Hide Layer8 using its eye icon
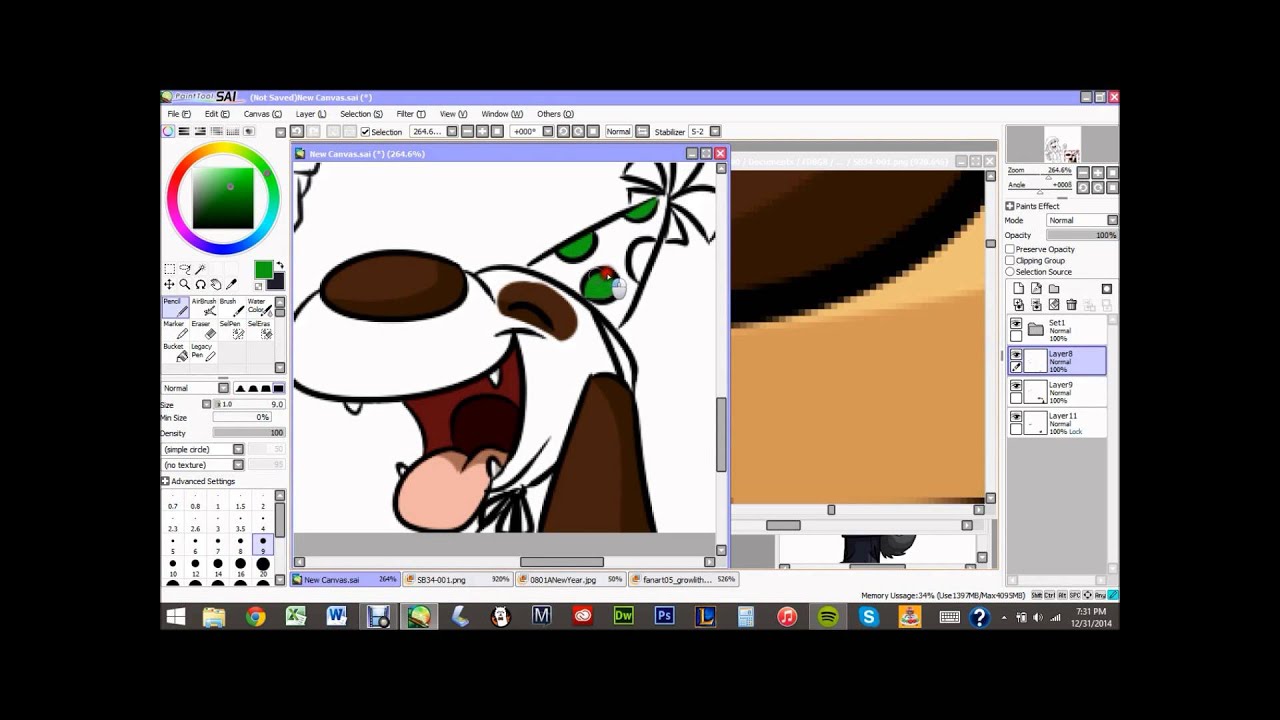Viewport: 1280px width, 720px height. coord(1016,354)
